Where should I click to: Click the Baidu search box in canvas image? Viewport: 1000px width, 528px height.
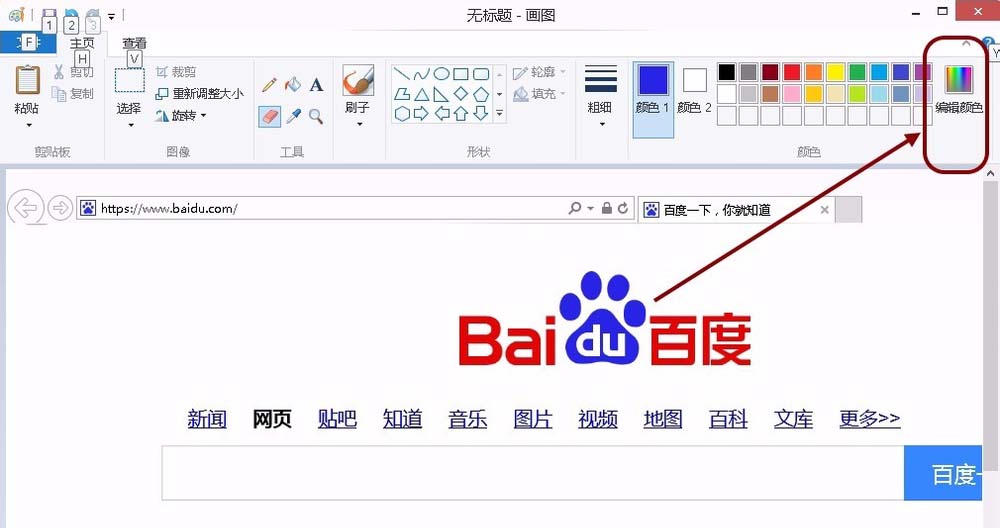[x=533, y=473]
